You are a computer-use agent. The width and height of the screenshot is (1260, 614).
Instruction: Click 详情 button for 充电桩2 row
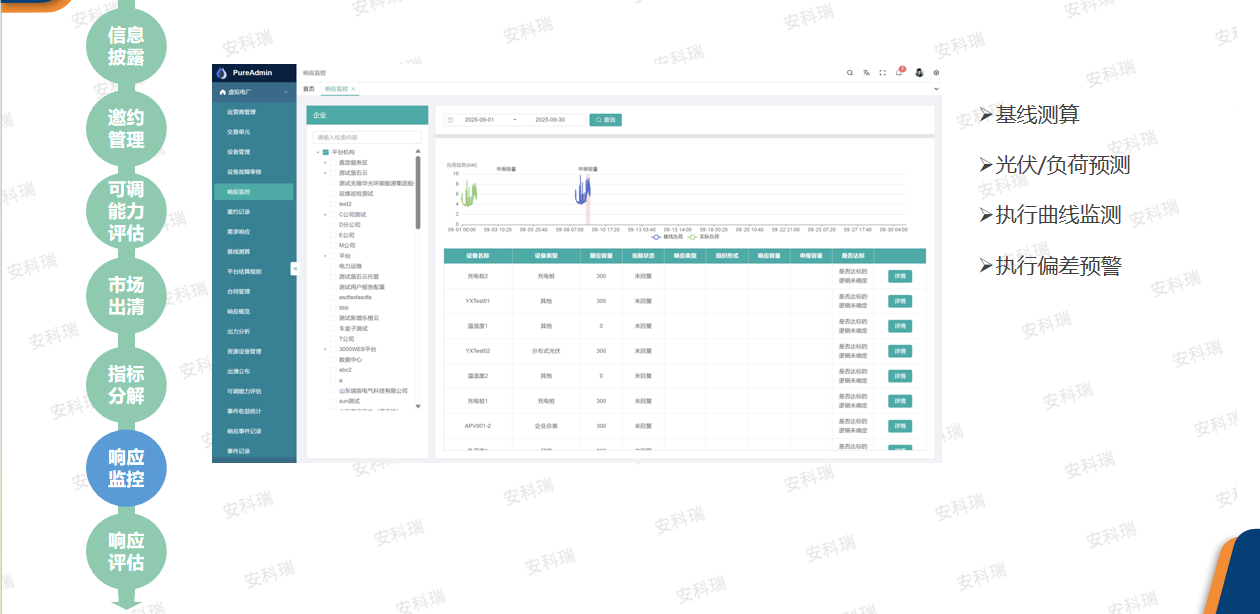(900, 276)
